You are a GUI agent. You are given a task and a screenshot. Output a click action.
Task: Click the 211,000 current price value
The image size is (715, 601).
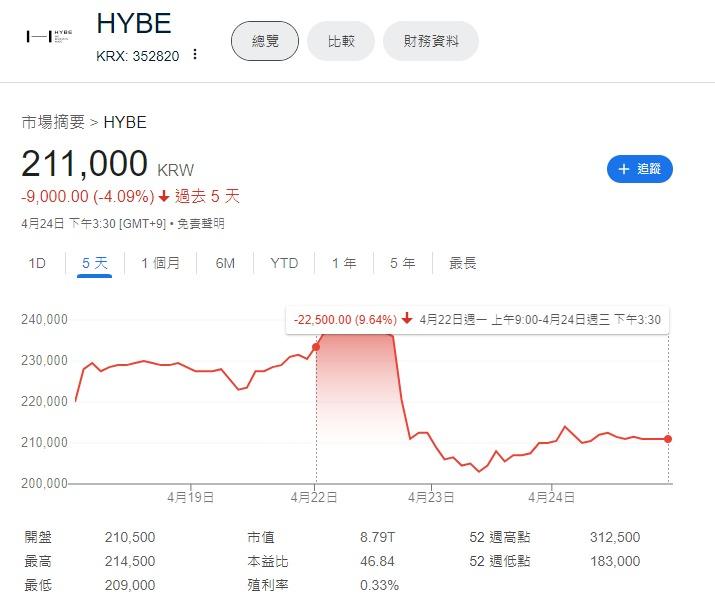coord(84,164)
